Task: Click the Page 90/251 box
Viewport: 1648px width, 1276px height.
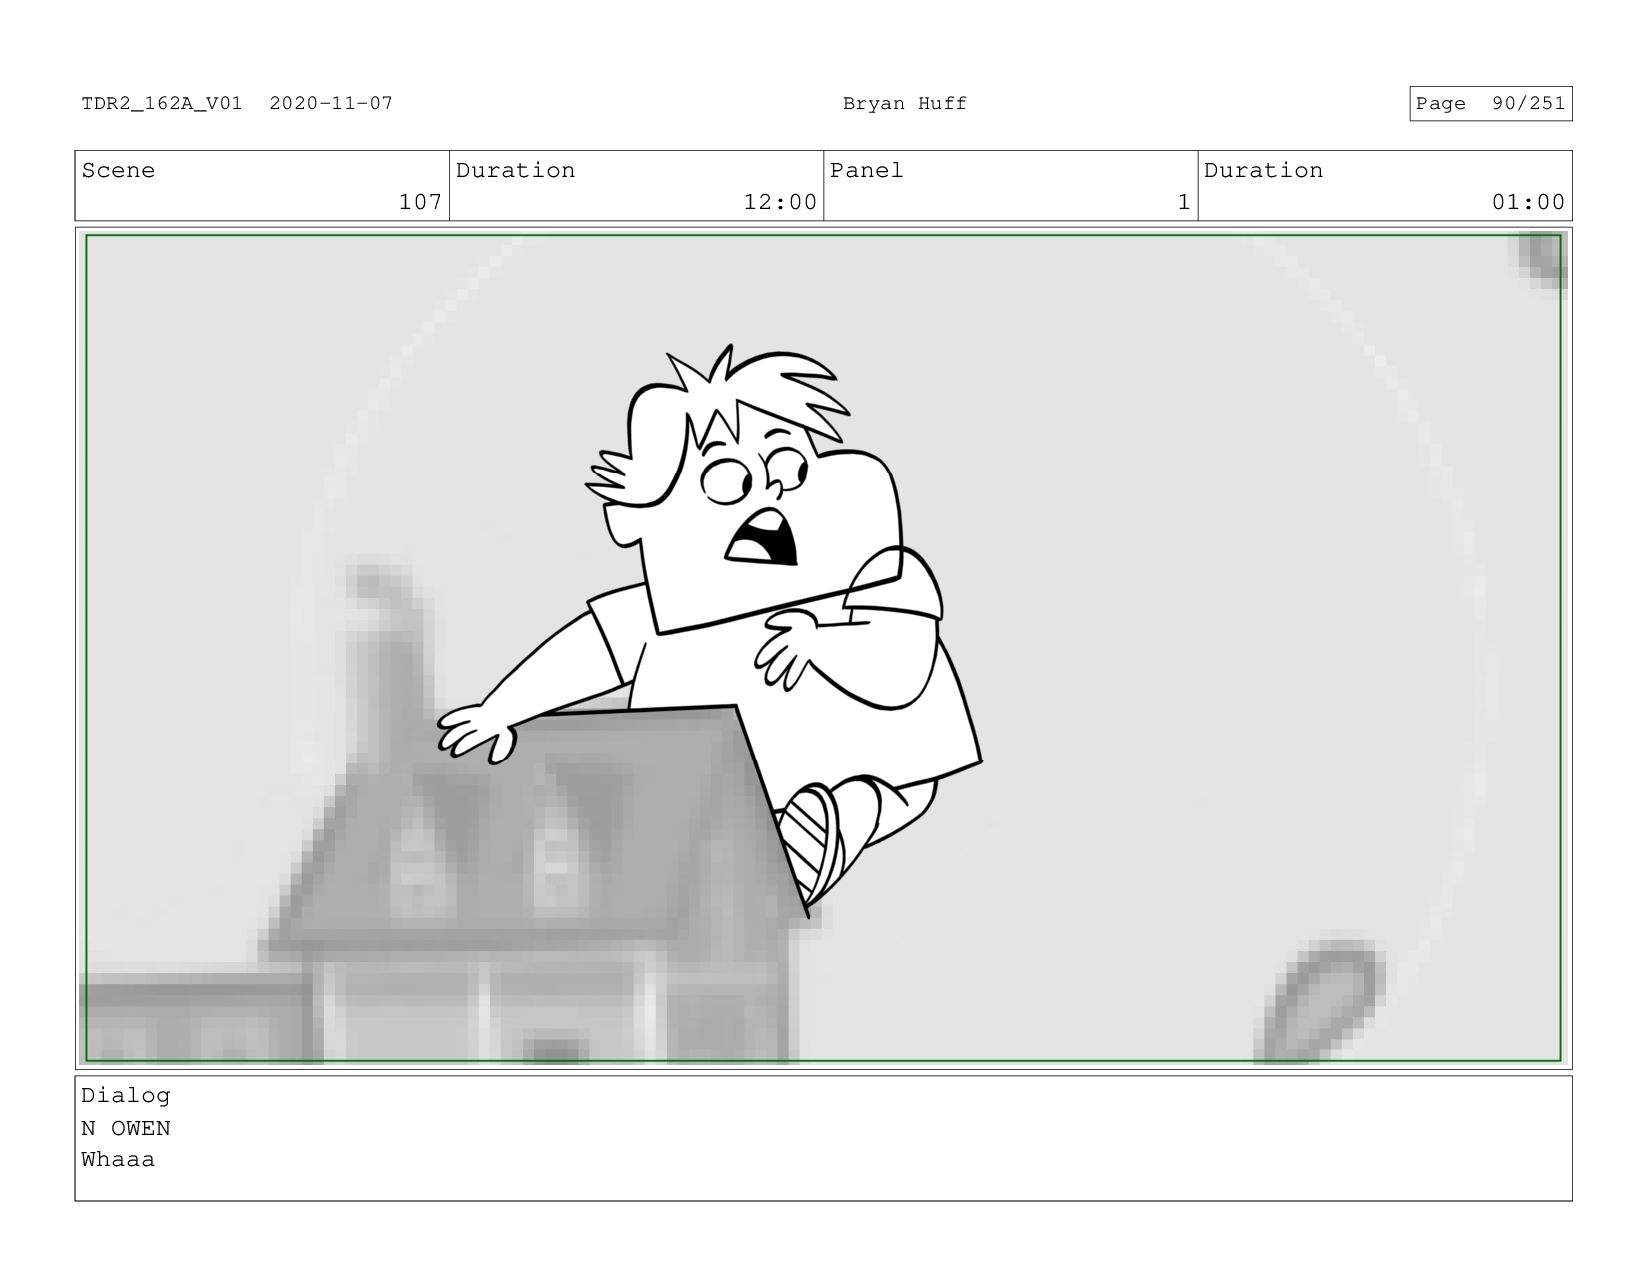Action: [1491, 104]
